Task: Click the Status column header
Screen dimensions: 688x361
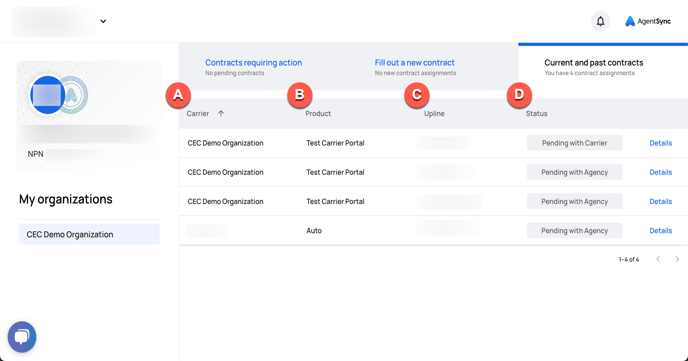Action: pyautogui.click(x=536, y=114)
